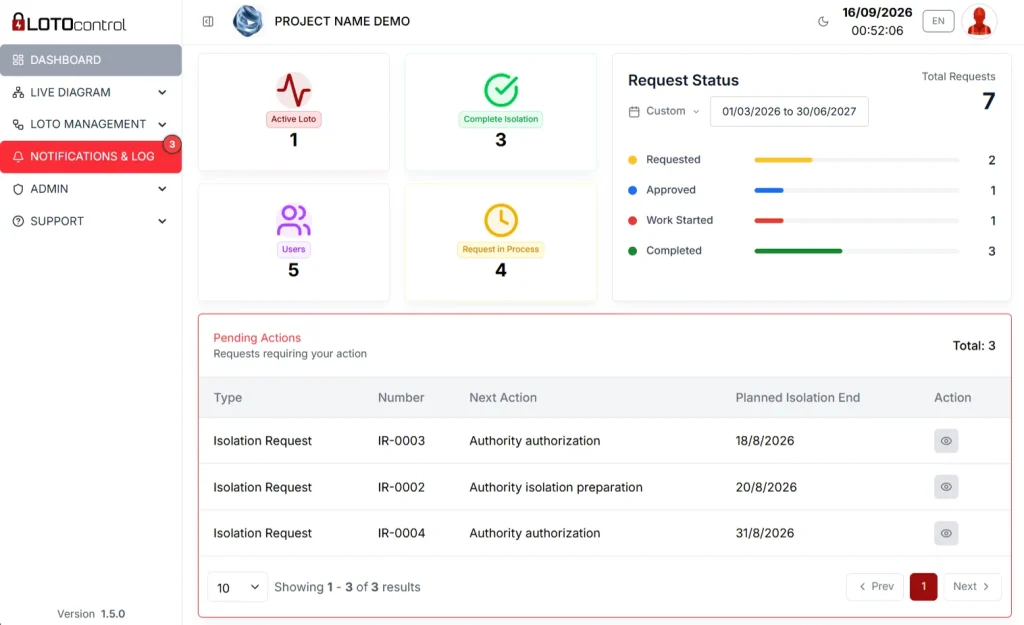Click the IR-0002 number cell
The image size is (1024, 625).
(401, 487)
